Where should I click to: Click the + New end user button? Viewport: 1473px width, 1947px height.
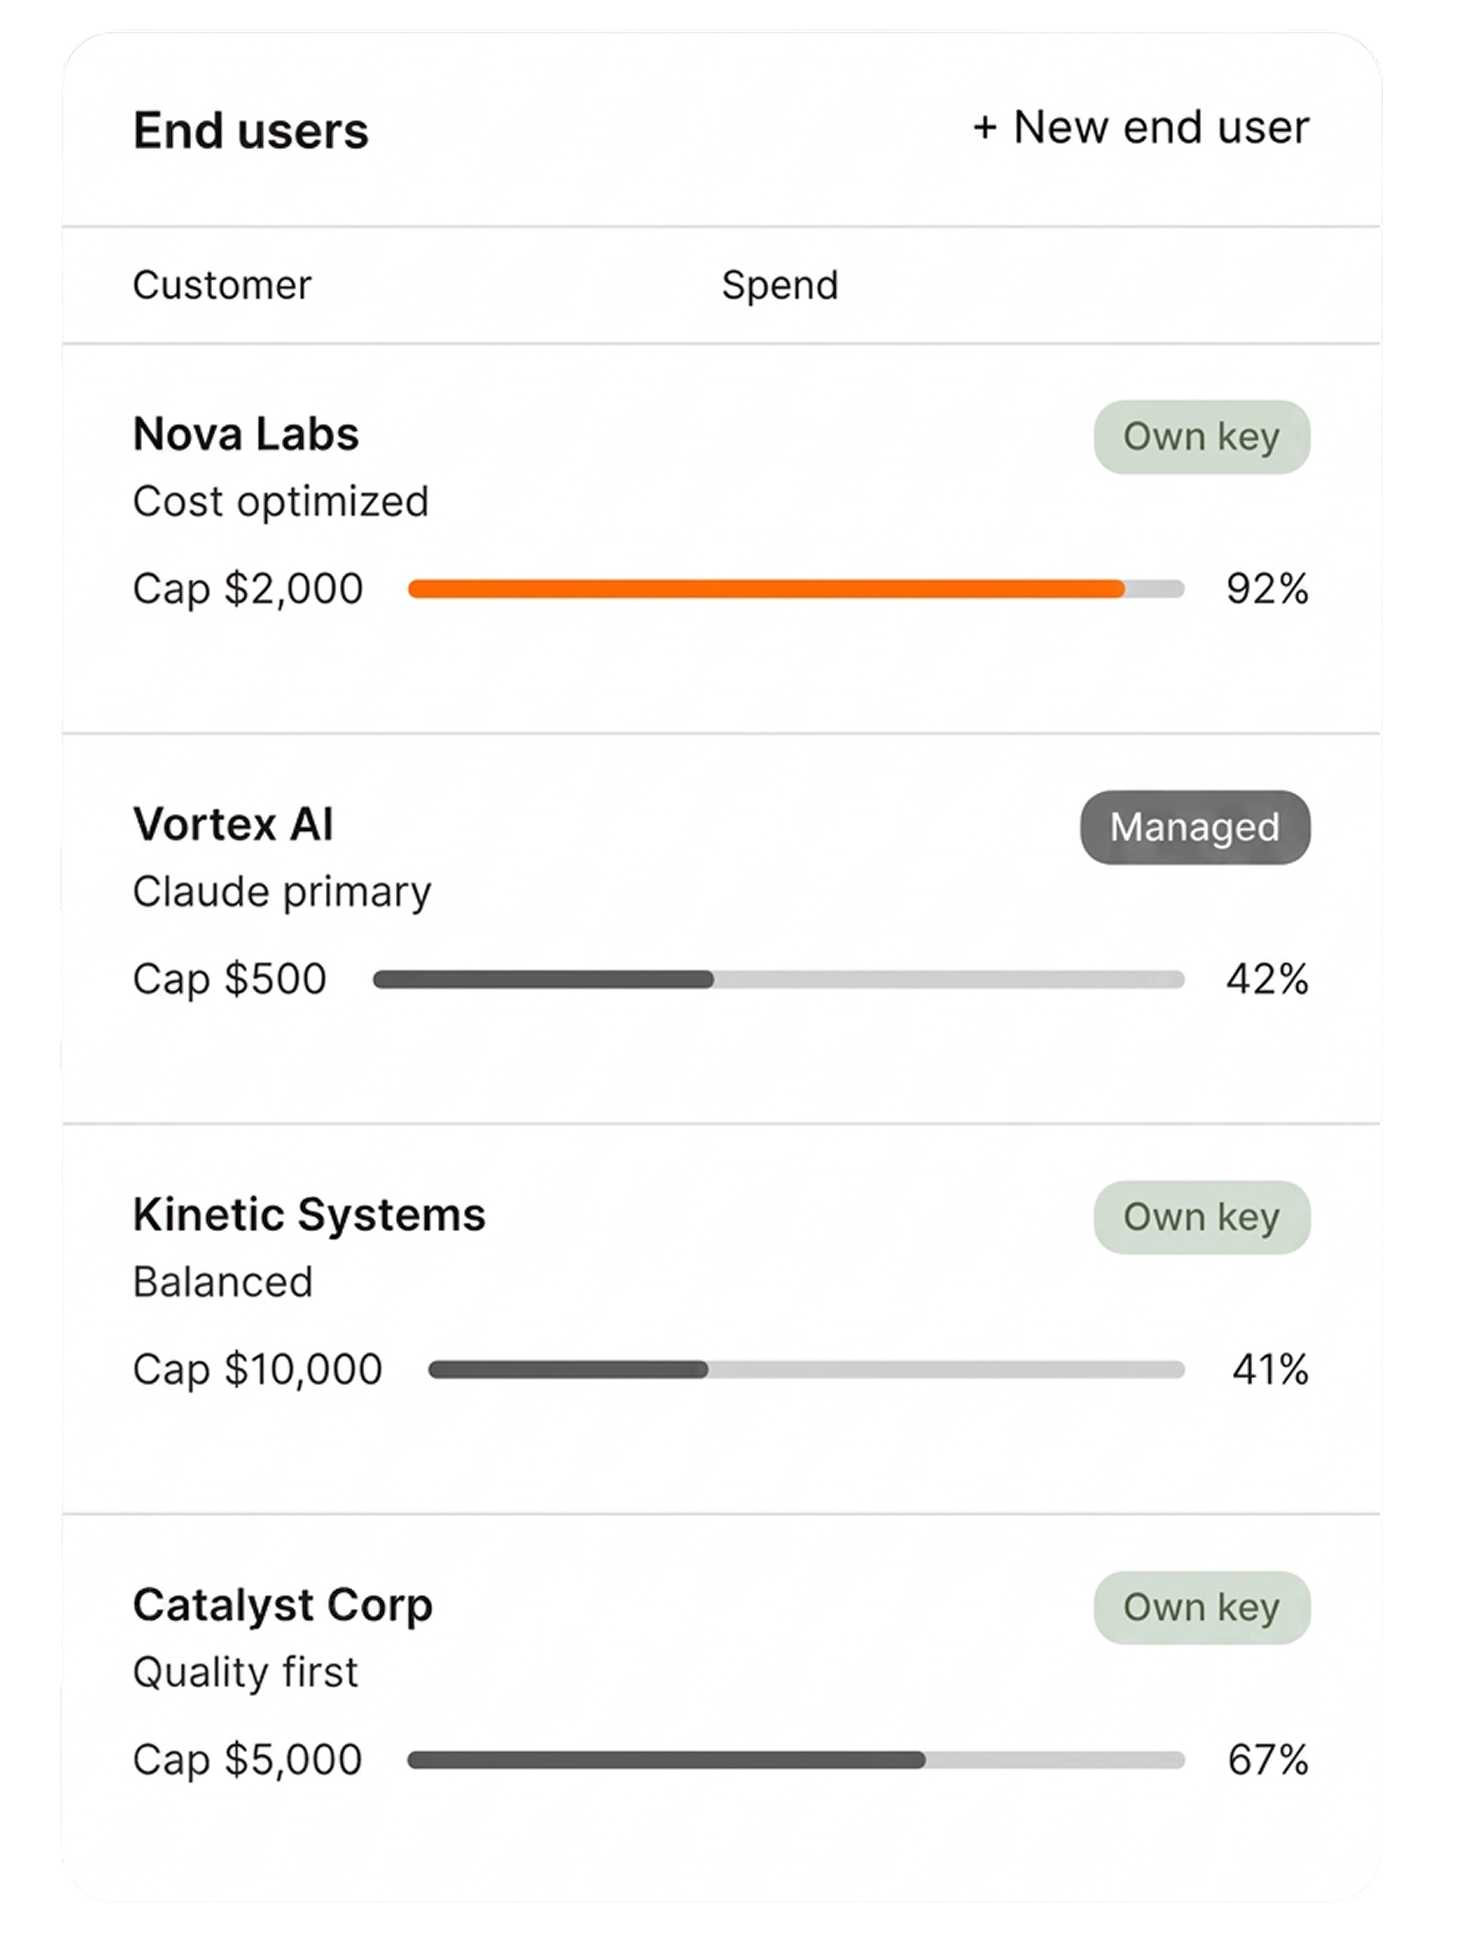click(1141, 128)
